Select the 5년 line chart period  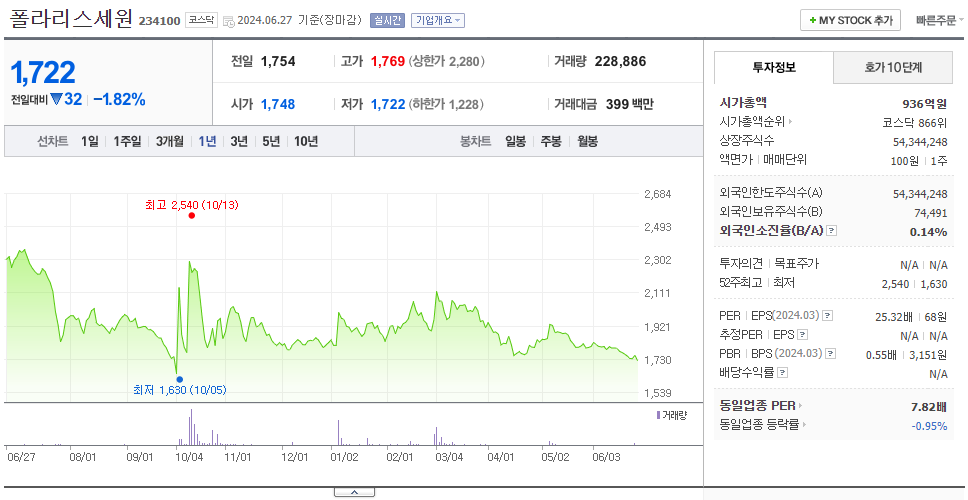click(x=271, y=141)
